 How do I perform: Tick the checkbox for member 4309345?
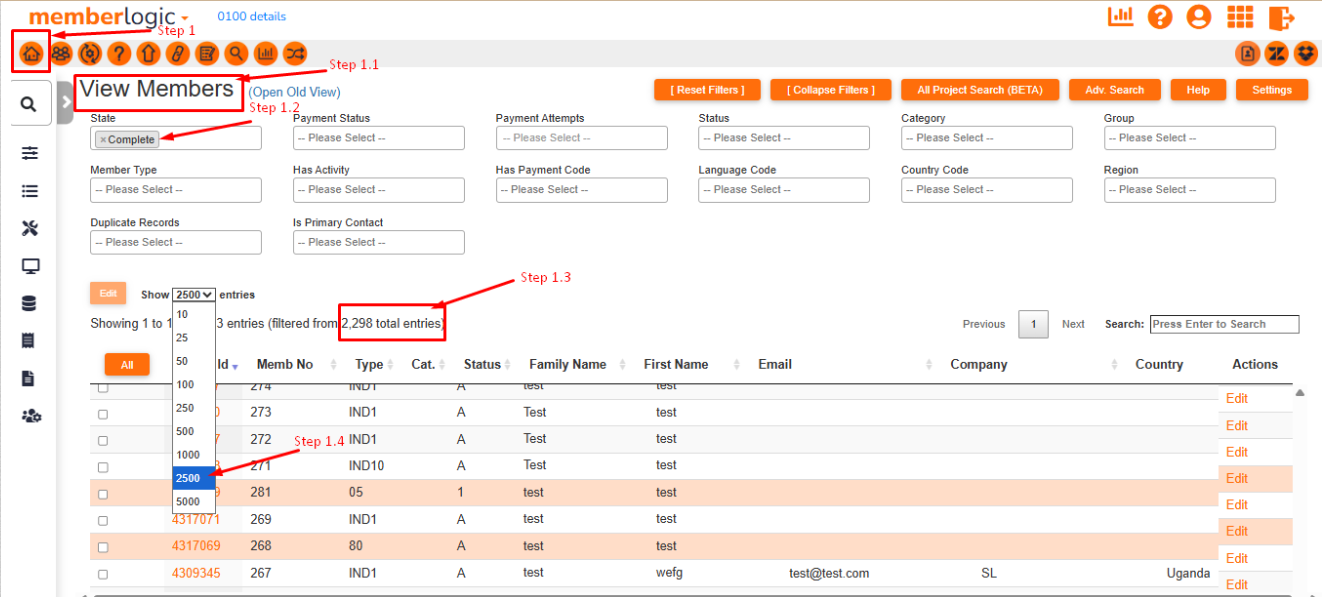click(103, 574)
